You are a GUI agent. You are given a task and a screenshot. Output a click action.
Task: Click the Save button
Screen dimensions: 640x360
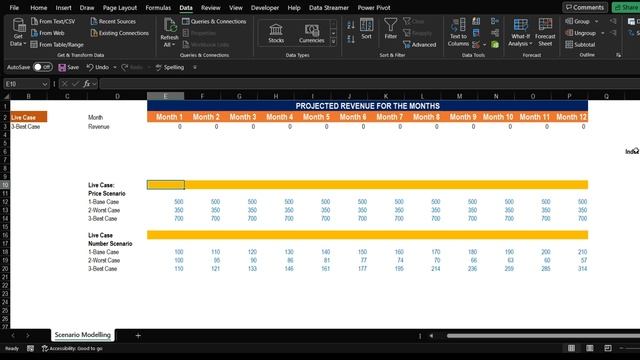(69, 67)
